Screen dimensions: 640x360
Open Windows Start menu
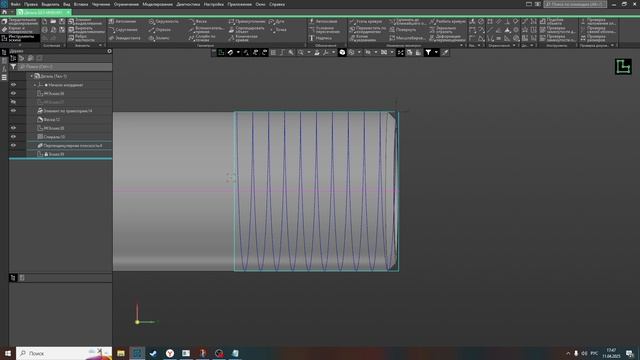click(x=8, y=353)
